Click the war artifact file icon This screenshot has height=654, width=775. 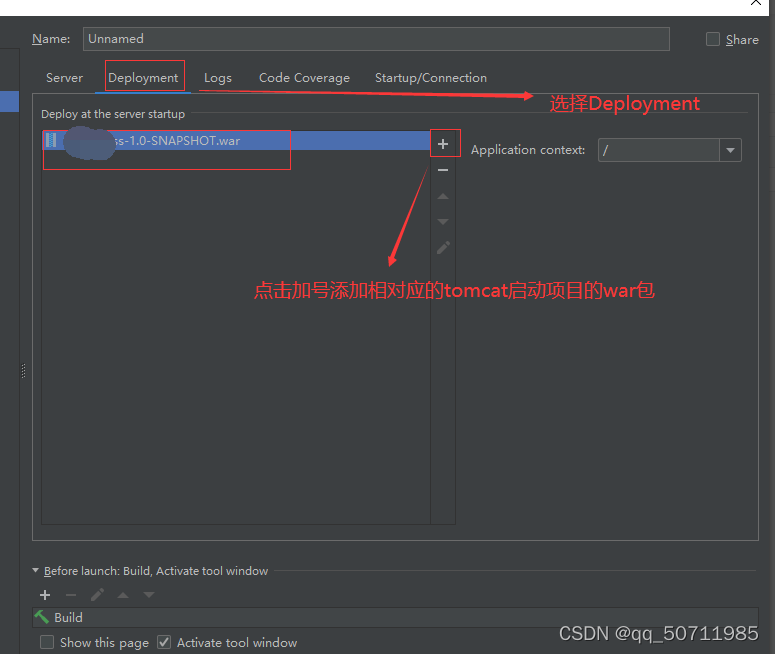pyautogui.click(x=51, y=140)
